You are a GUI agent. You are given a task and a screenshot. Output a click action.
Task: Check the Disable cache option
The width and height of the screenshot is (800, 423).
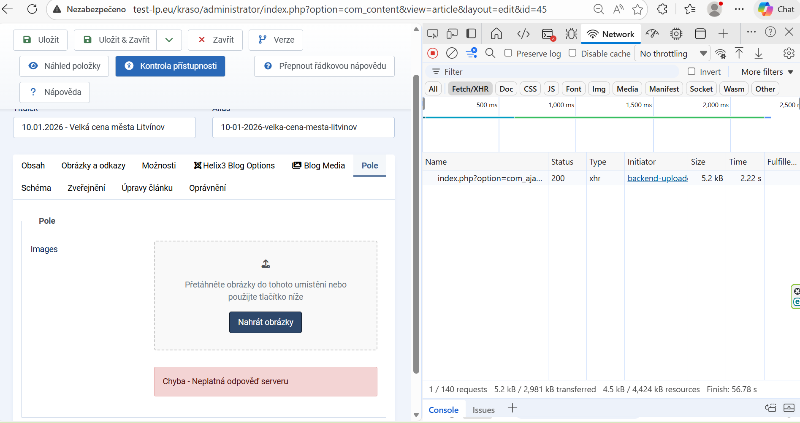[573, 53]
